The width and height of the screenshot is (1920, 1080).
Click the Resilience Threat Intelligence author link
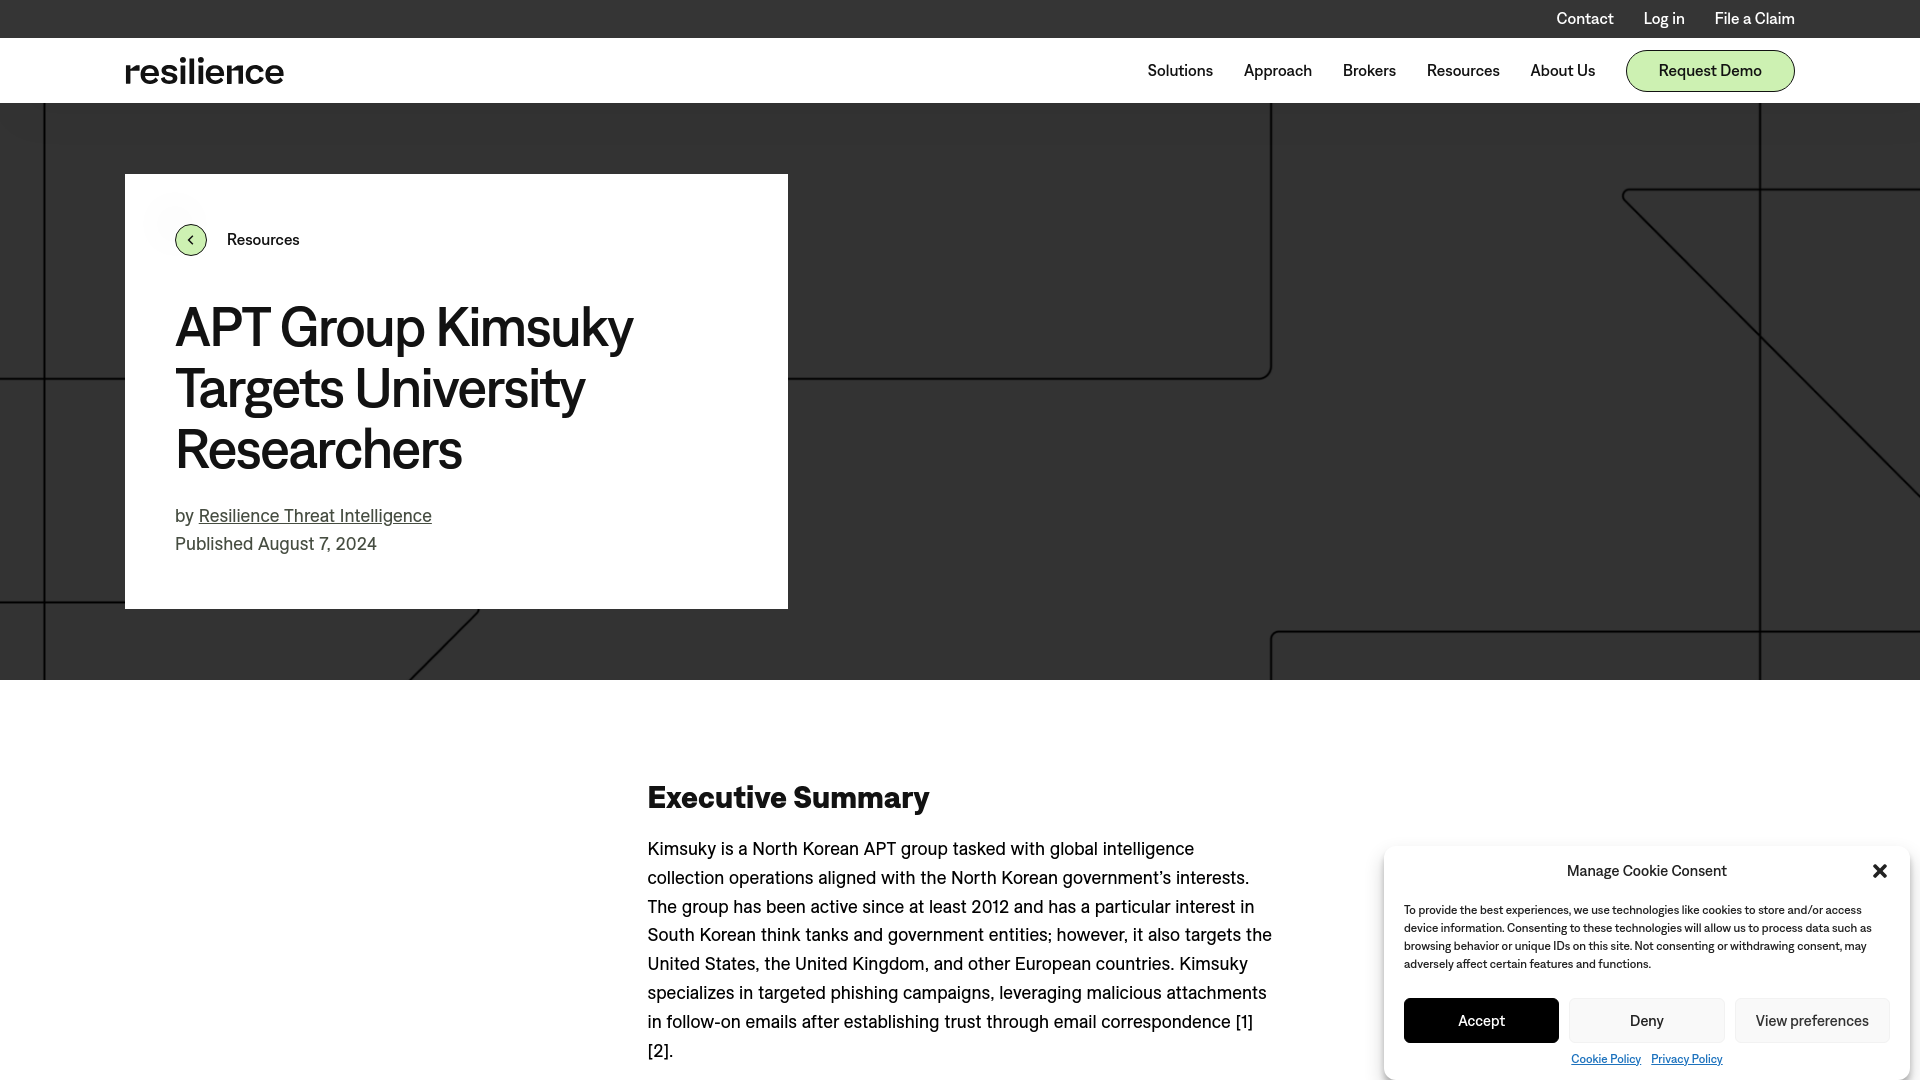(314, 514)
